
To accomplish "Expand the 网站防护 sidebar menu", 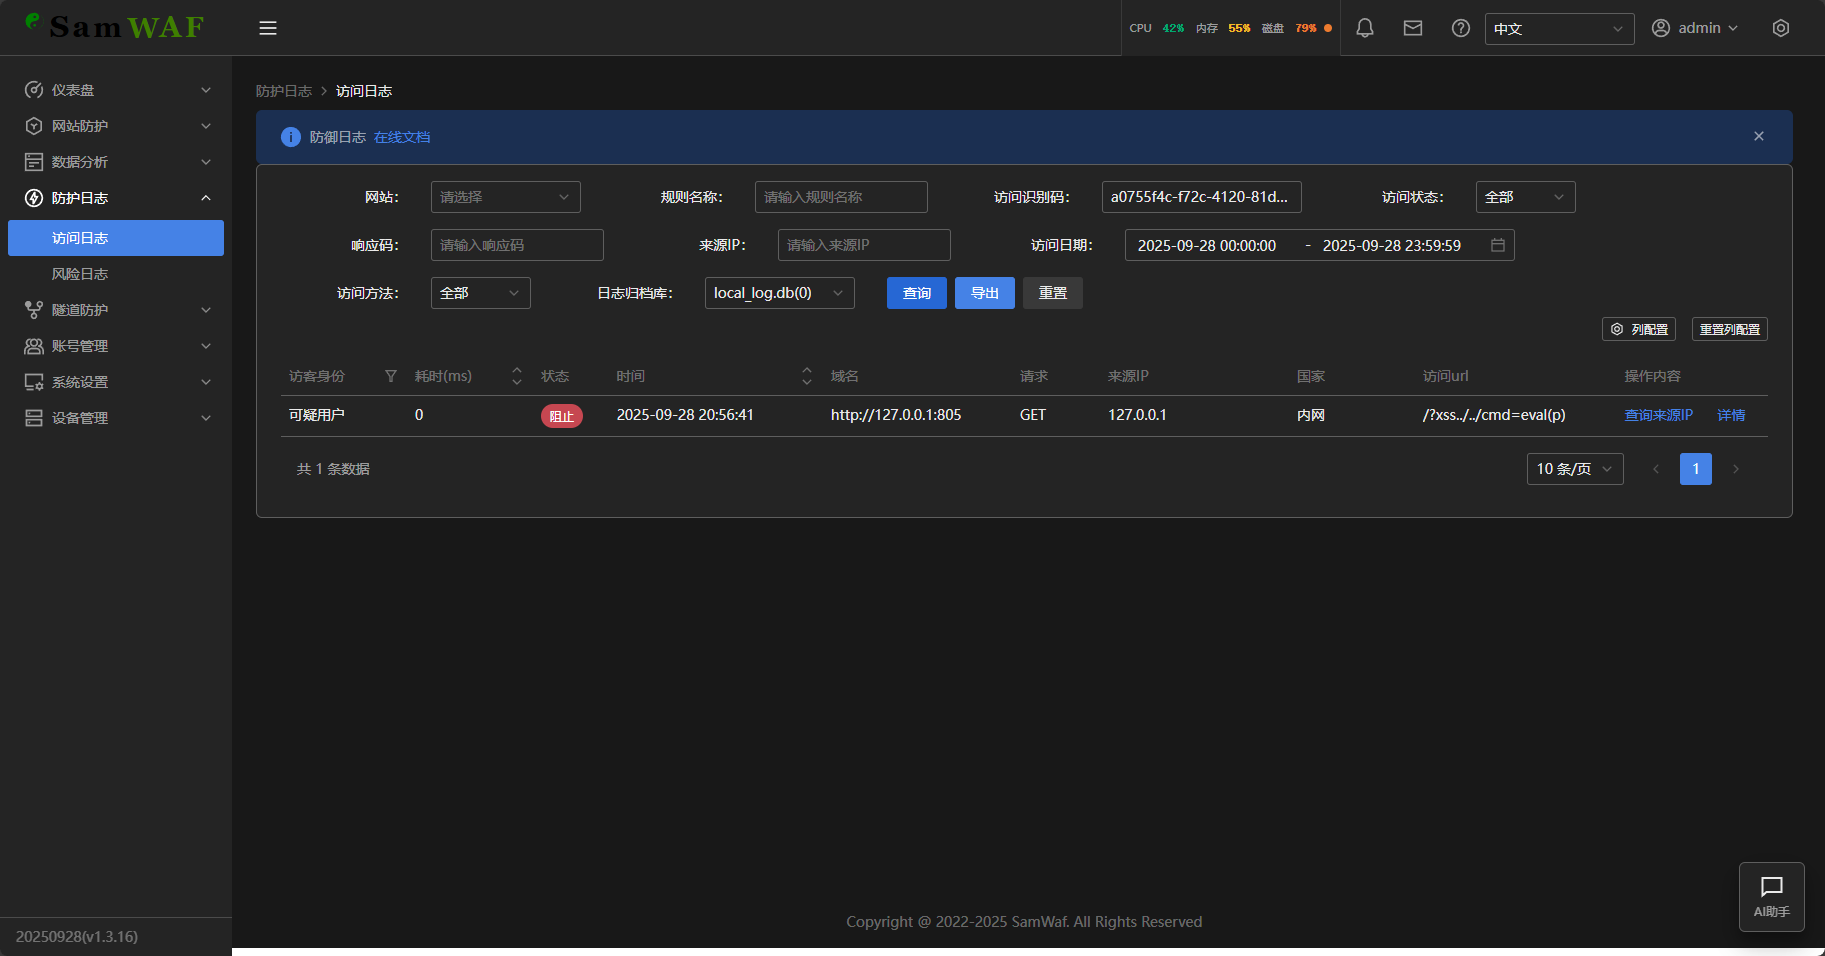I will [116, 126].
